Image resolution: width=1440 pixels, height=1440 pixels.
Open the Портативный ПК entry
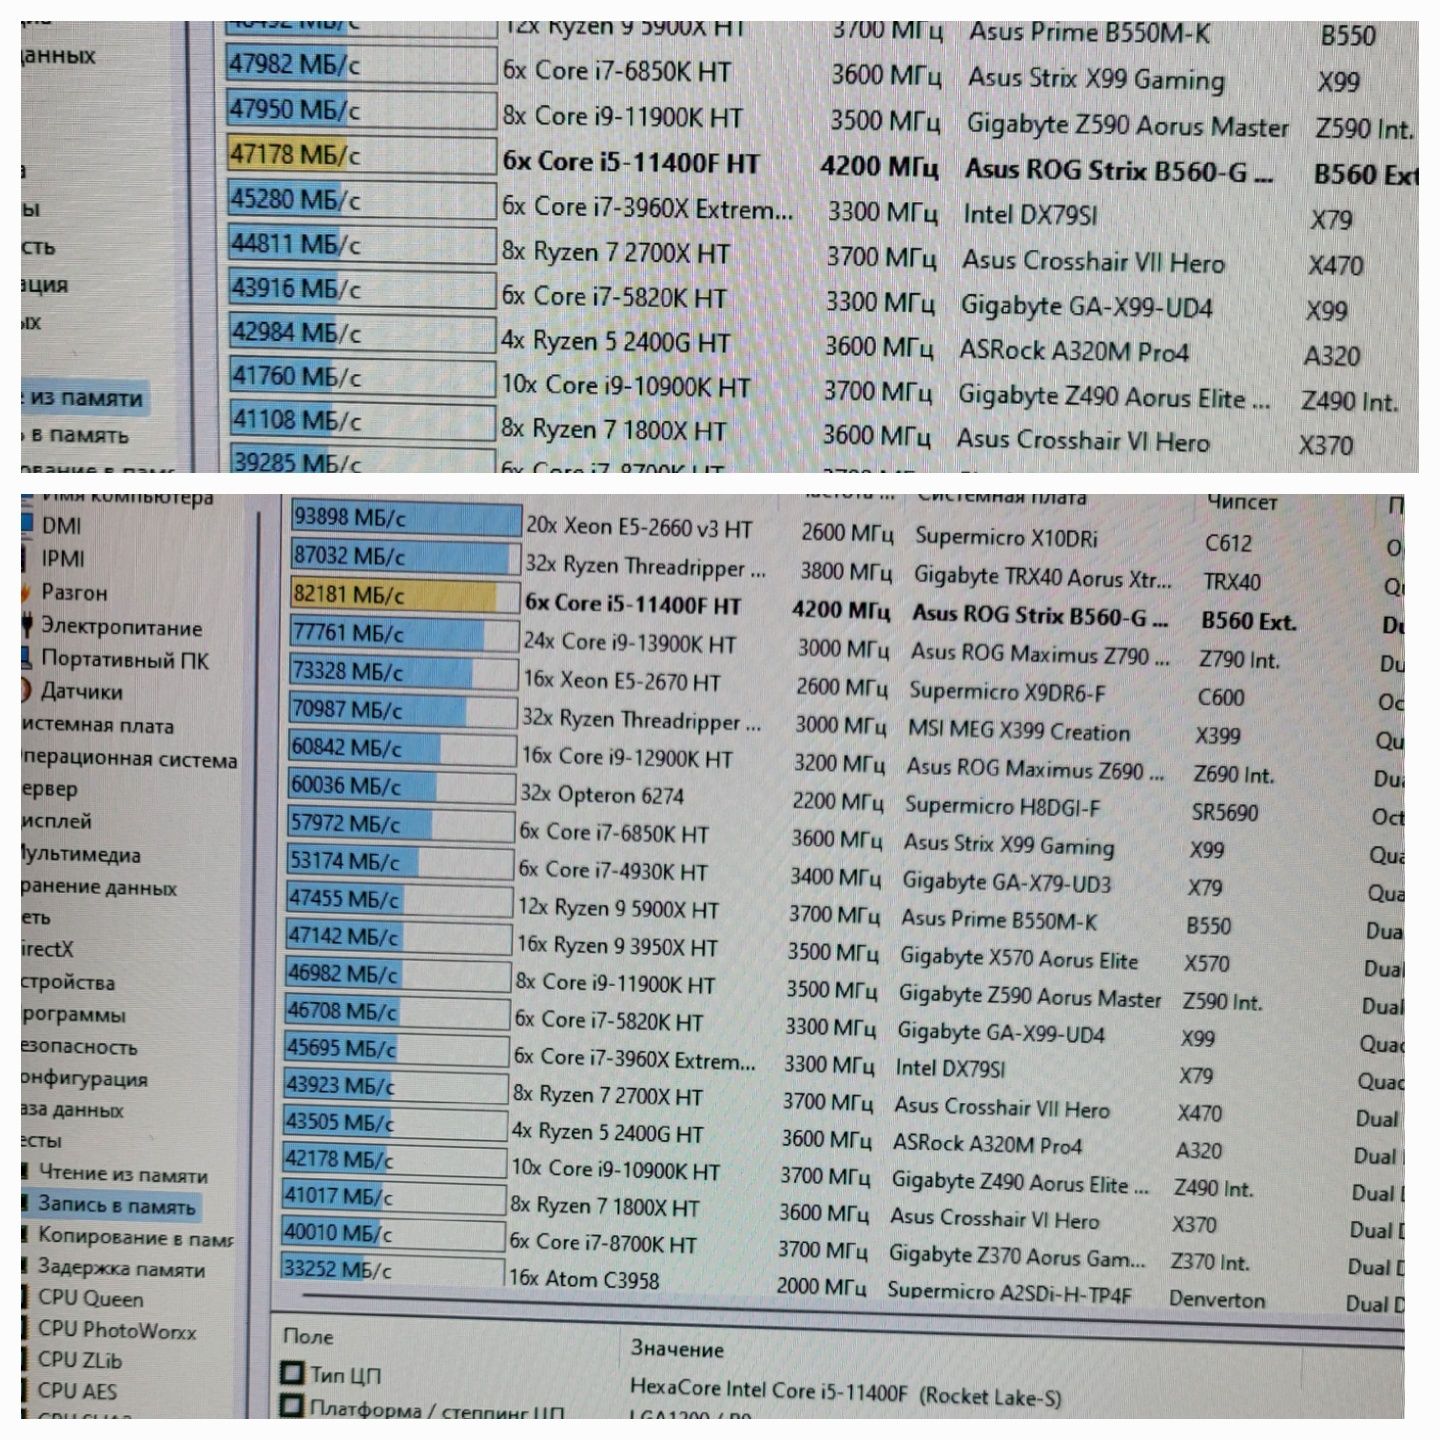[125, 660]
